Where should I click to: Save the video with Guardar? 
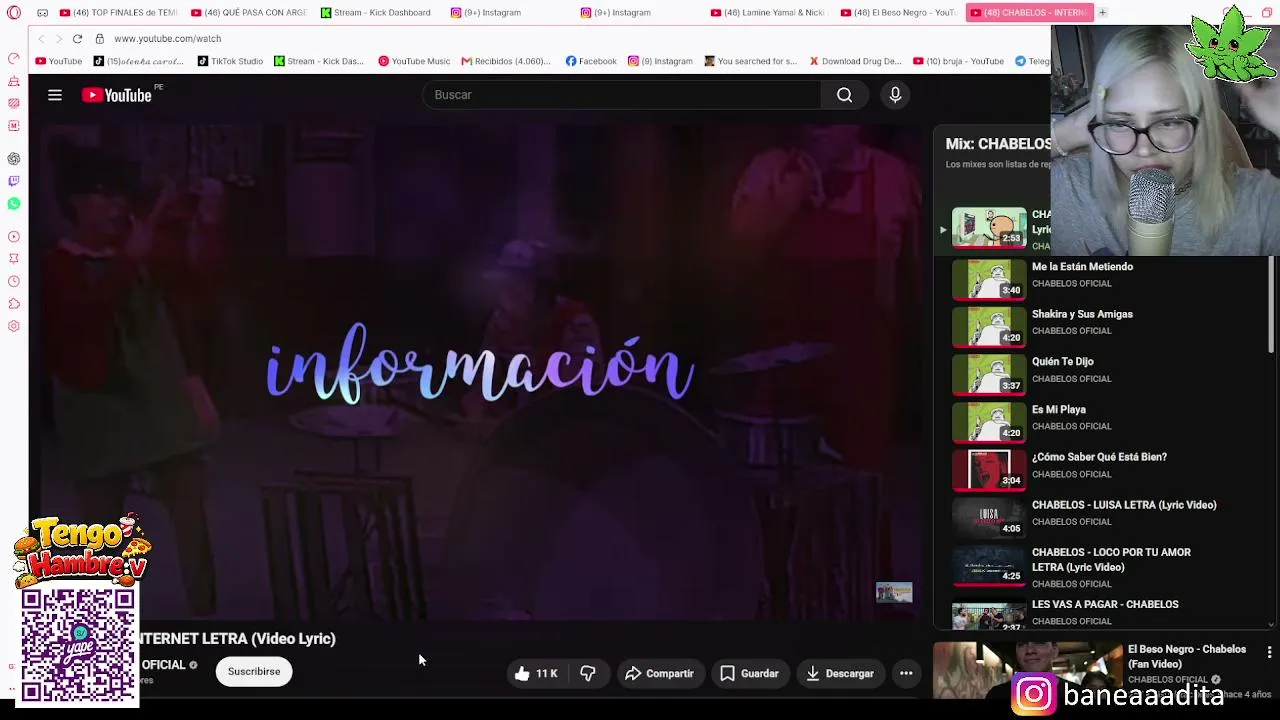tap(749, 673)
